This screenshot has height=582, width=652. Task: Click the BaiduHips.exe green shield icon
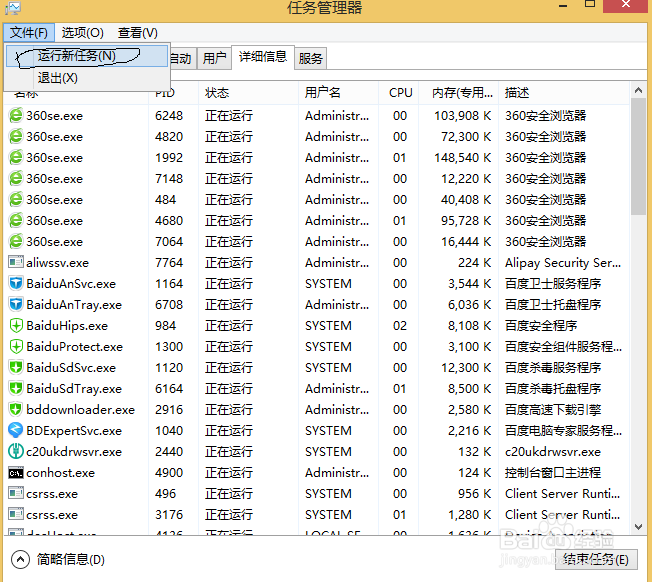[x=16, y=325]
